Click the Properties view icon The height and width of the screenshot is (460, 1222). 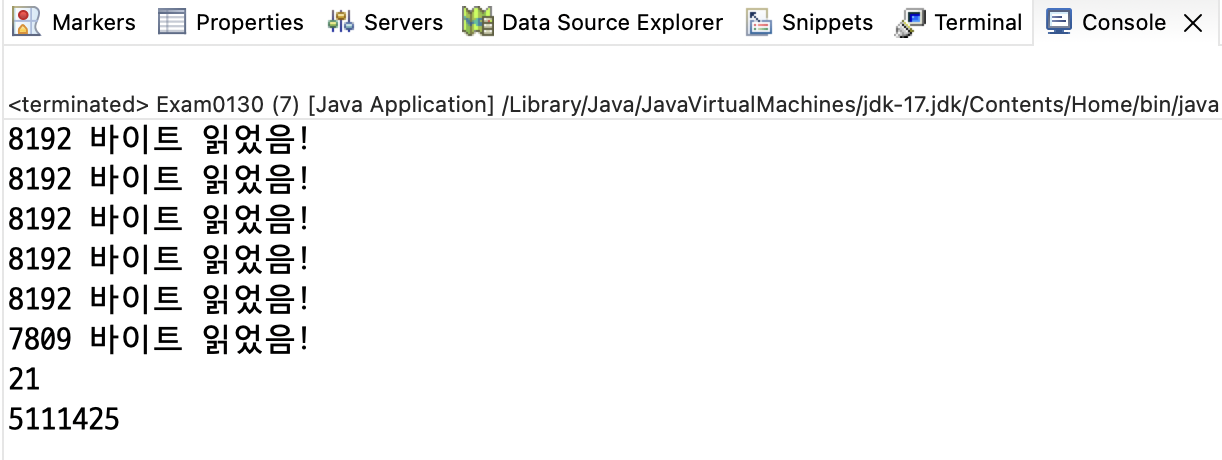173,21
